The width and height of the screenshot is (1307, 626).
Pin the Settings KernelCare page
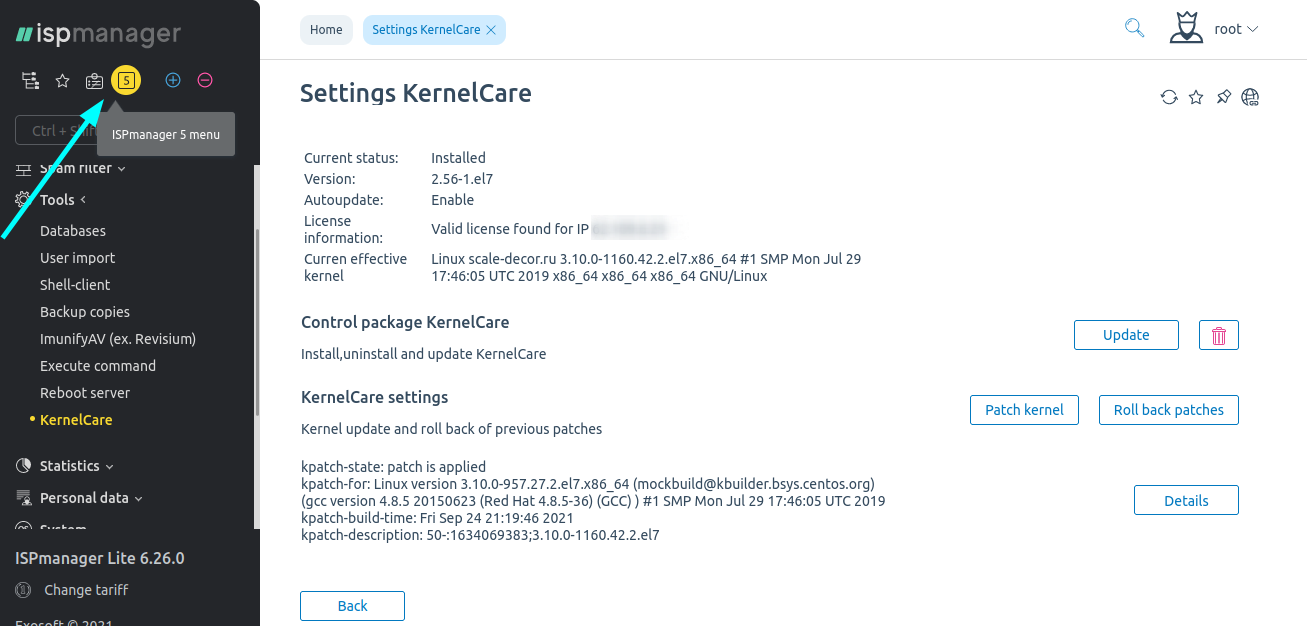1223,97
